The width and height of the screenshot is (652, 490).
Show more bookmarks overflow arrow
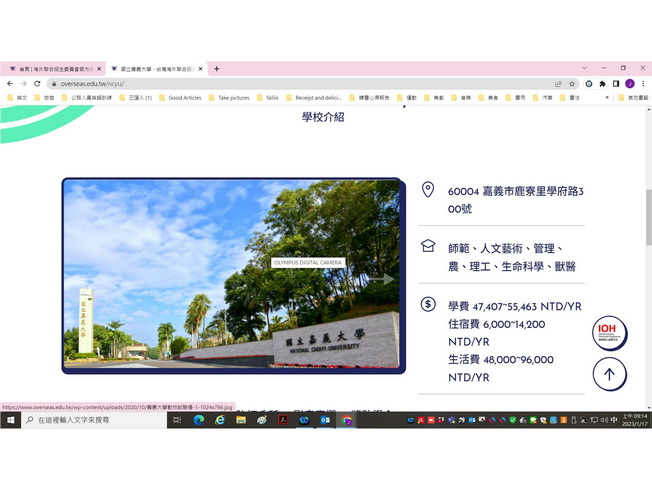[x=607, y=98]
